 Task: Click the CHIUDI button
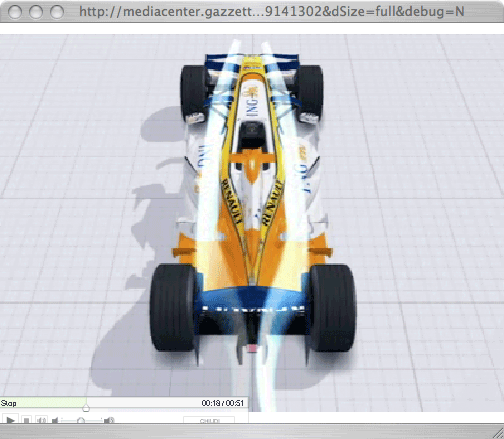(209, 420)
